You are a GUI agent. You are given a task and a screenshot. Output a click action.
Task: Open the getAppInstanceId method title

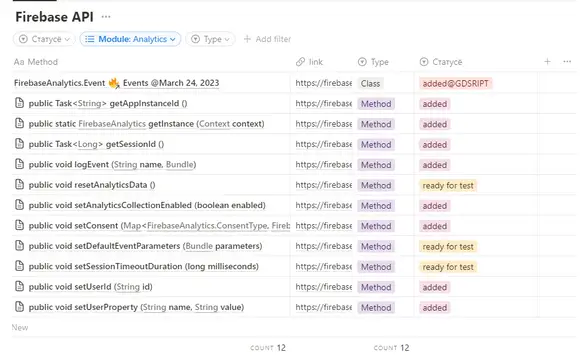click(x=108, y=103)
